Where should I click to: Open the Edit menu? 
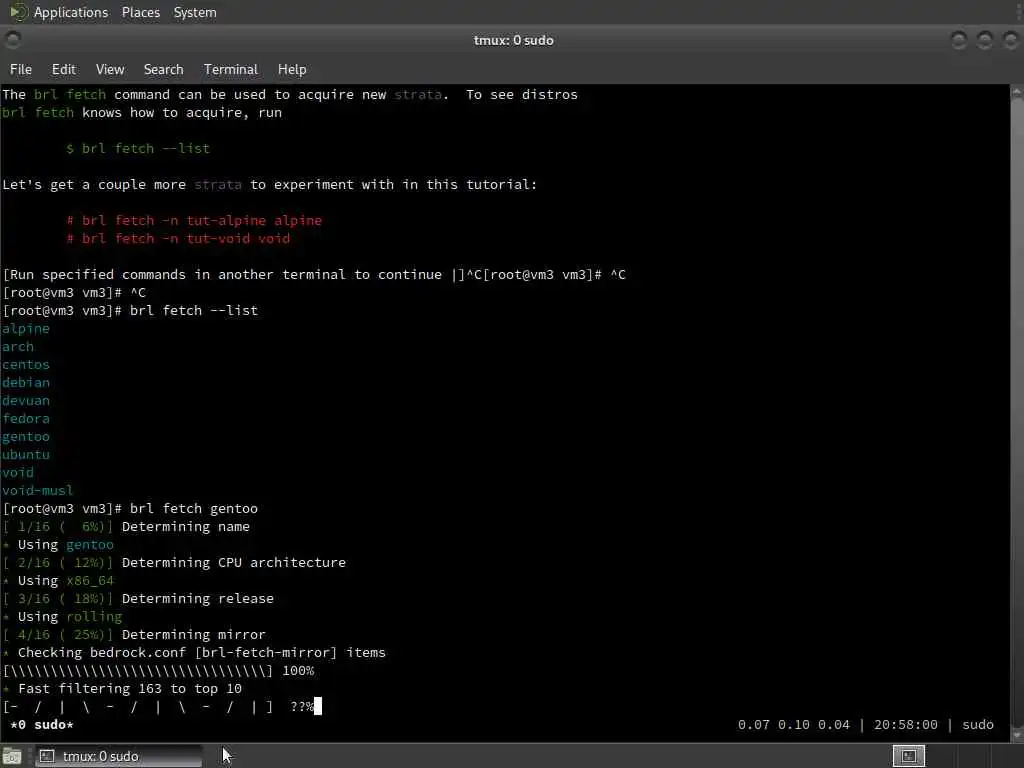click(x=63, y=69)
